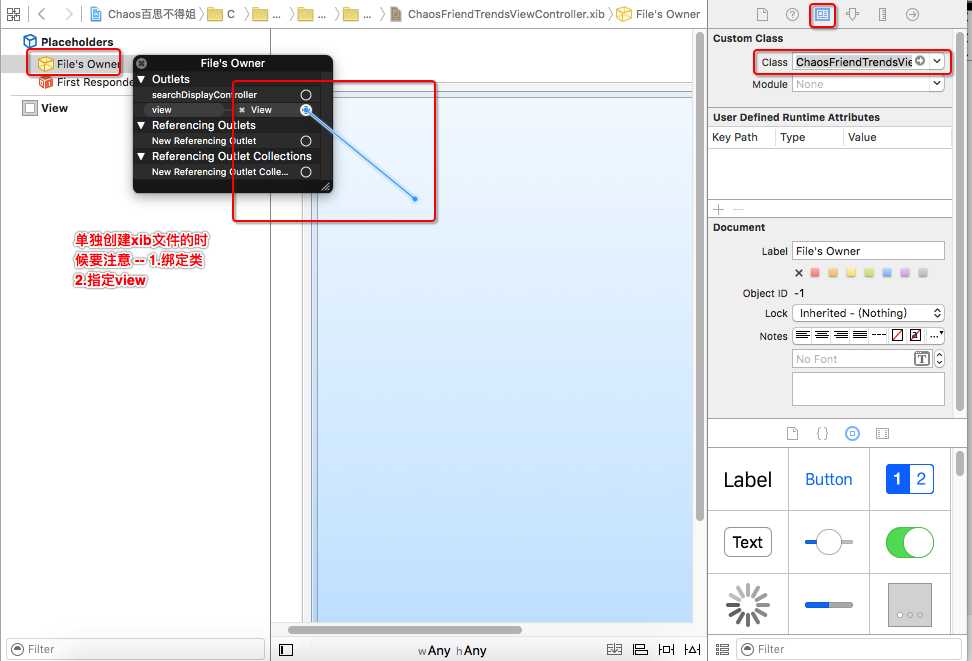Justify notes text
The height and width of the screenshot is (661, 972).
[x=860, y=335]
